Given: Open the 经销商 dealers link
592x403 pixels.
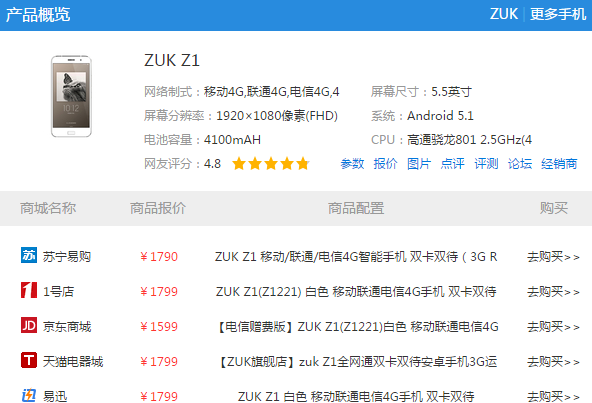Looking at the screenshot, I should tap(559, 164).
